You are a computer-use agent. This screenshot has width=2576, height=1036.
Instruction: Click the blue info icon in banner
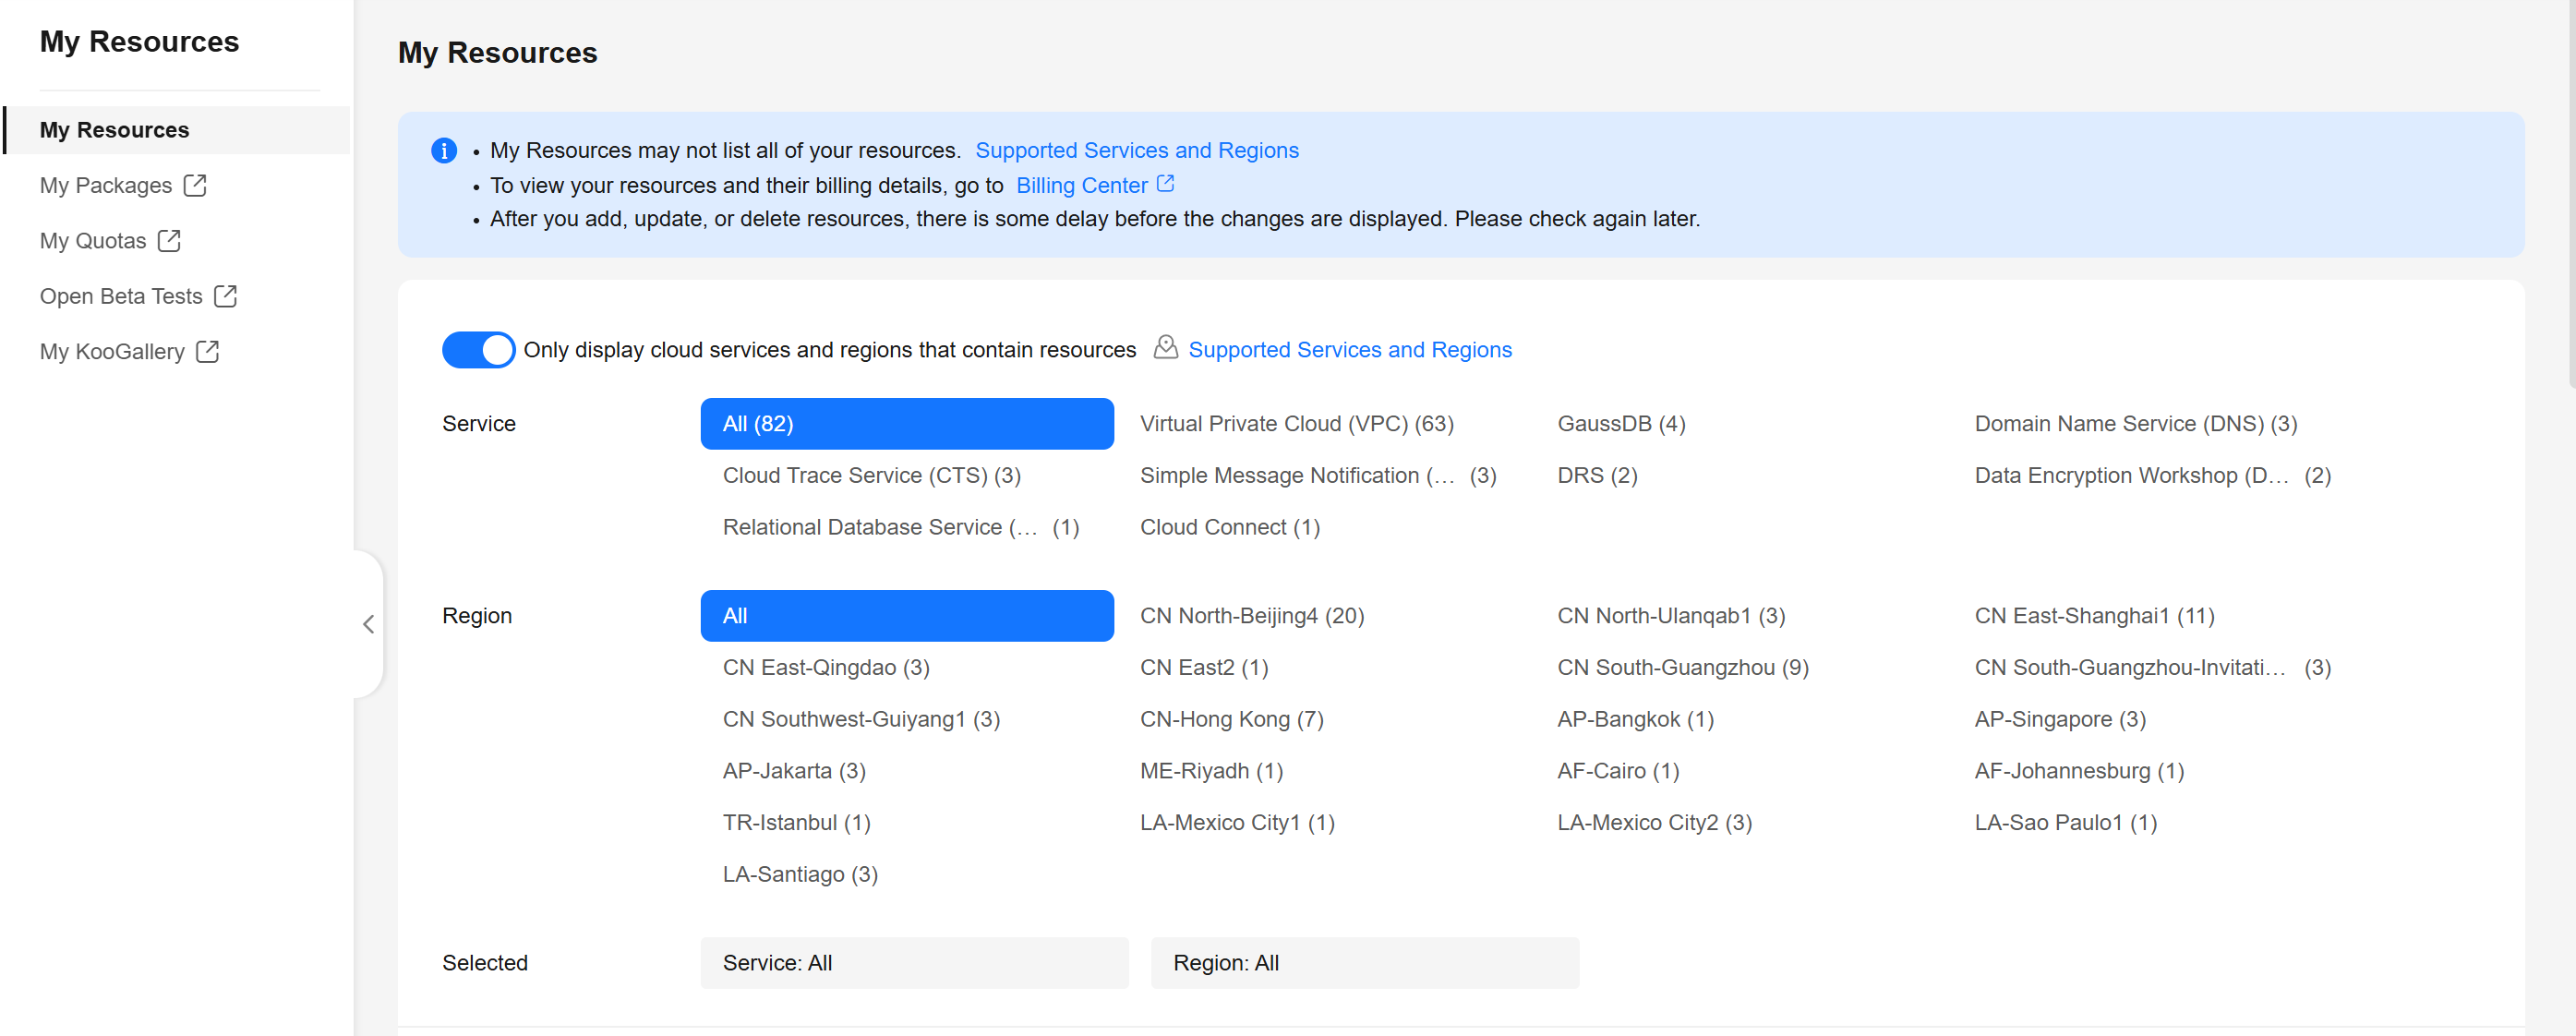[x=444, y=150]
